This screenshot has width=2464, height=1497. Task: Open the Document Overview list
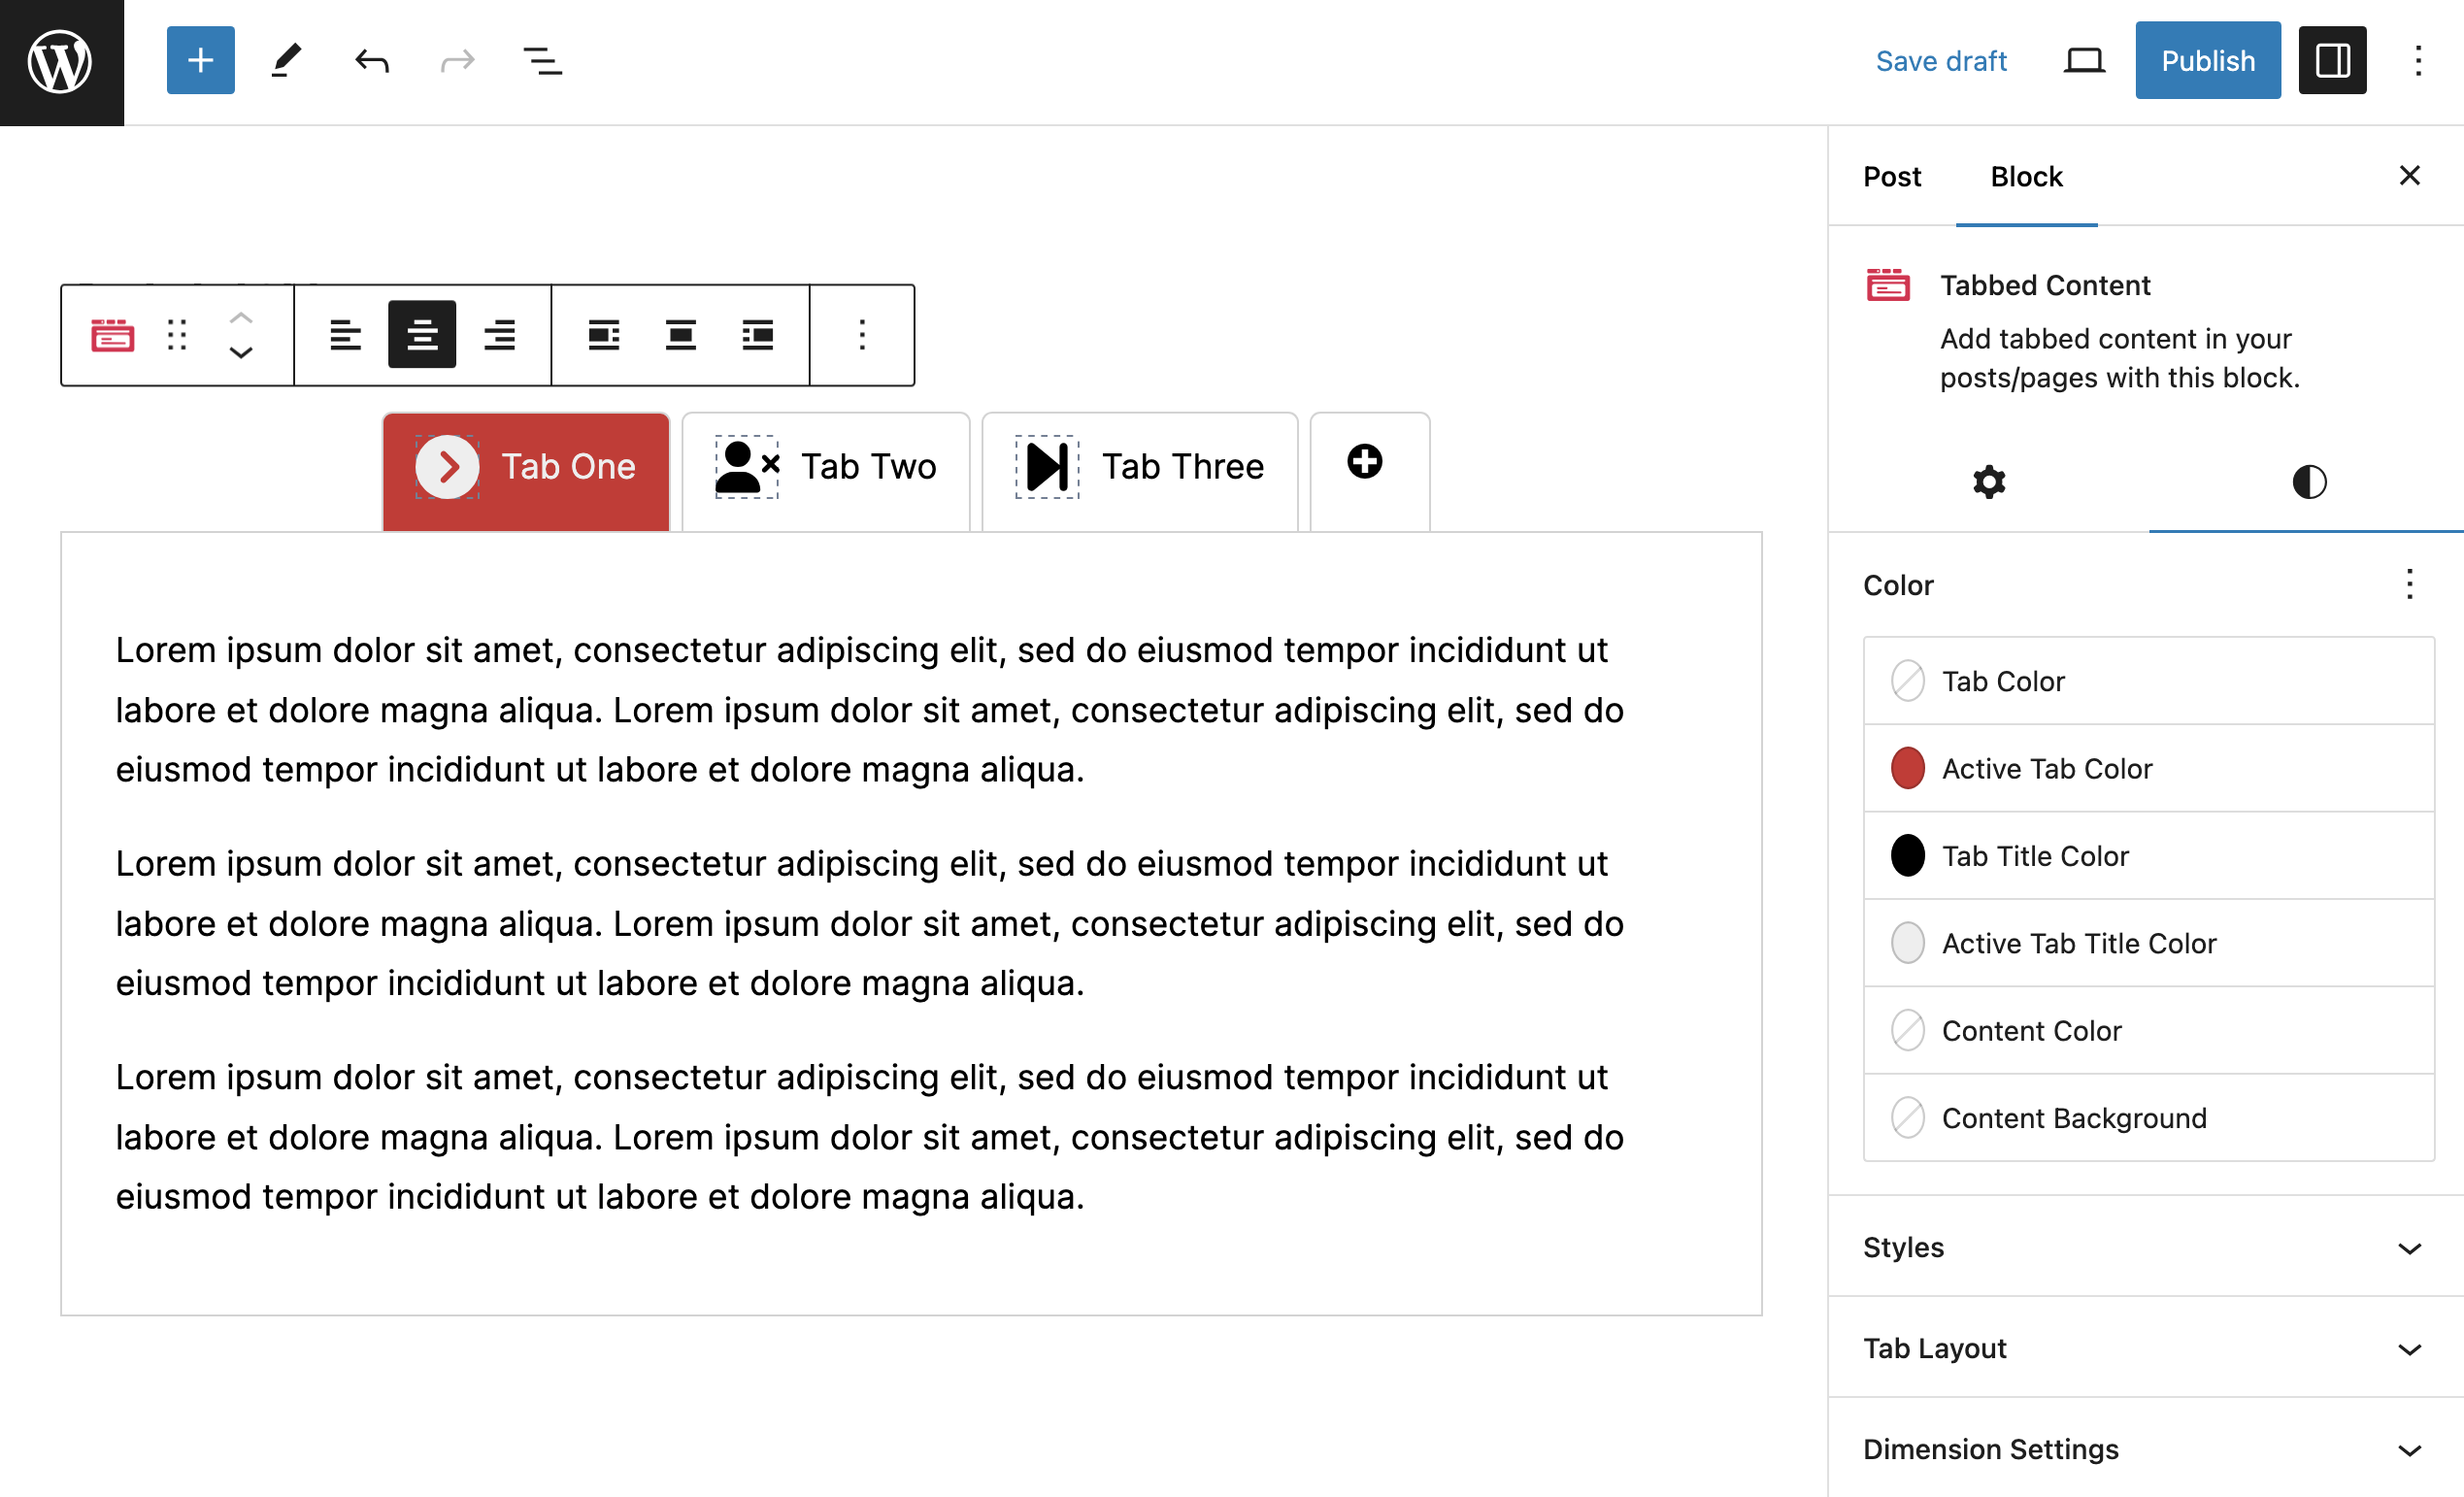coord(543,61)
